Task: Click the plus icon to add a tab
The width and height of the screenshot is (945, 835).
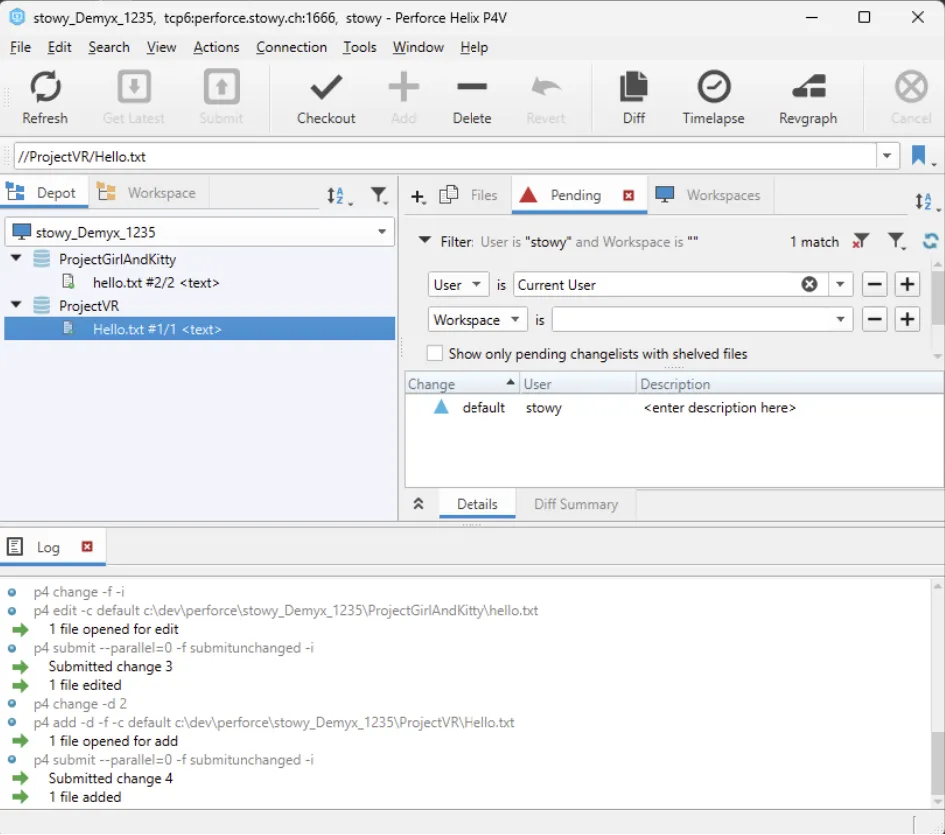Action: [418, 196]
